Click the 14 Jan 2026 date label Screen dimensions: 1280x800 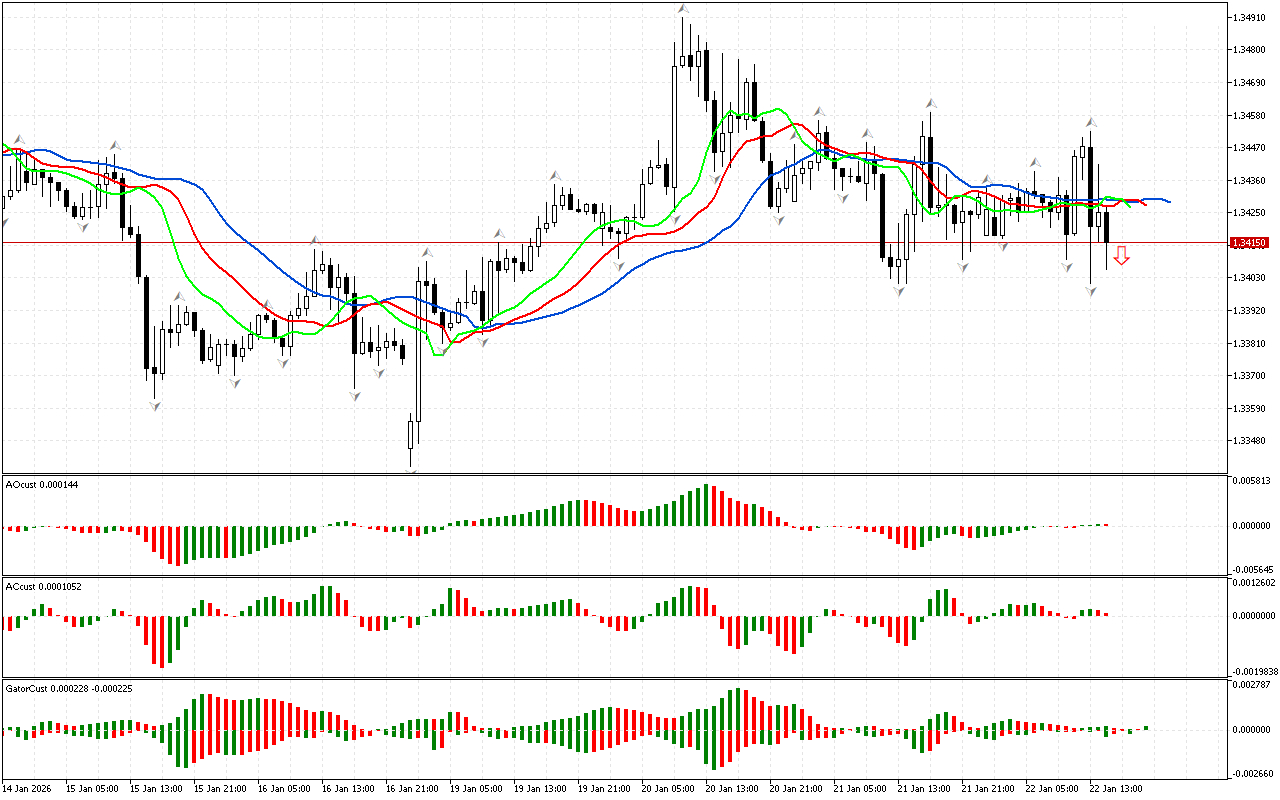(28, 789)
